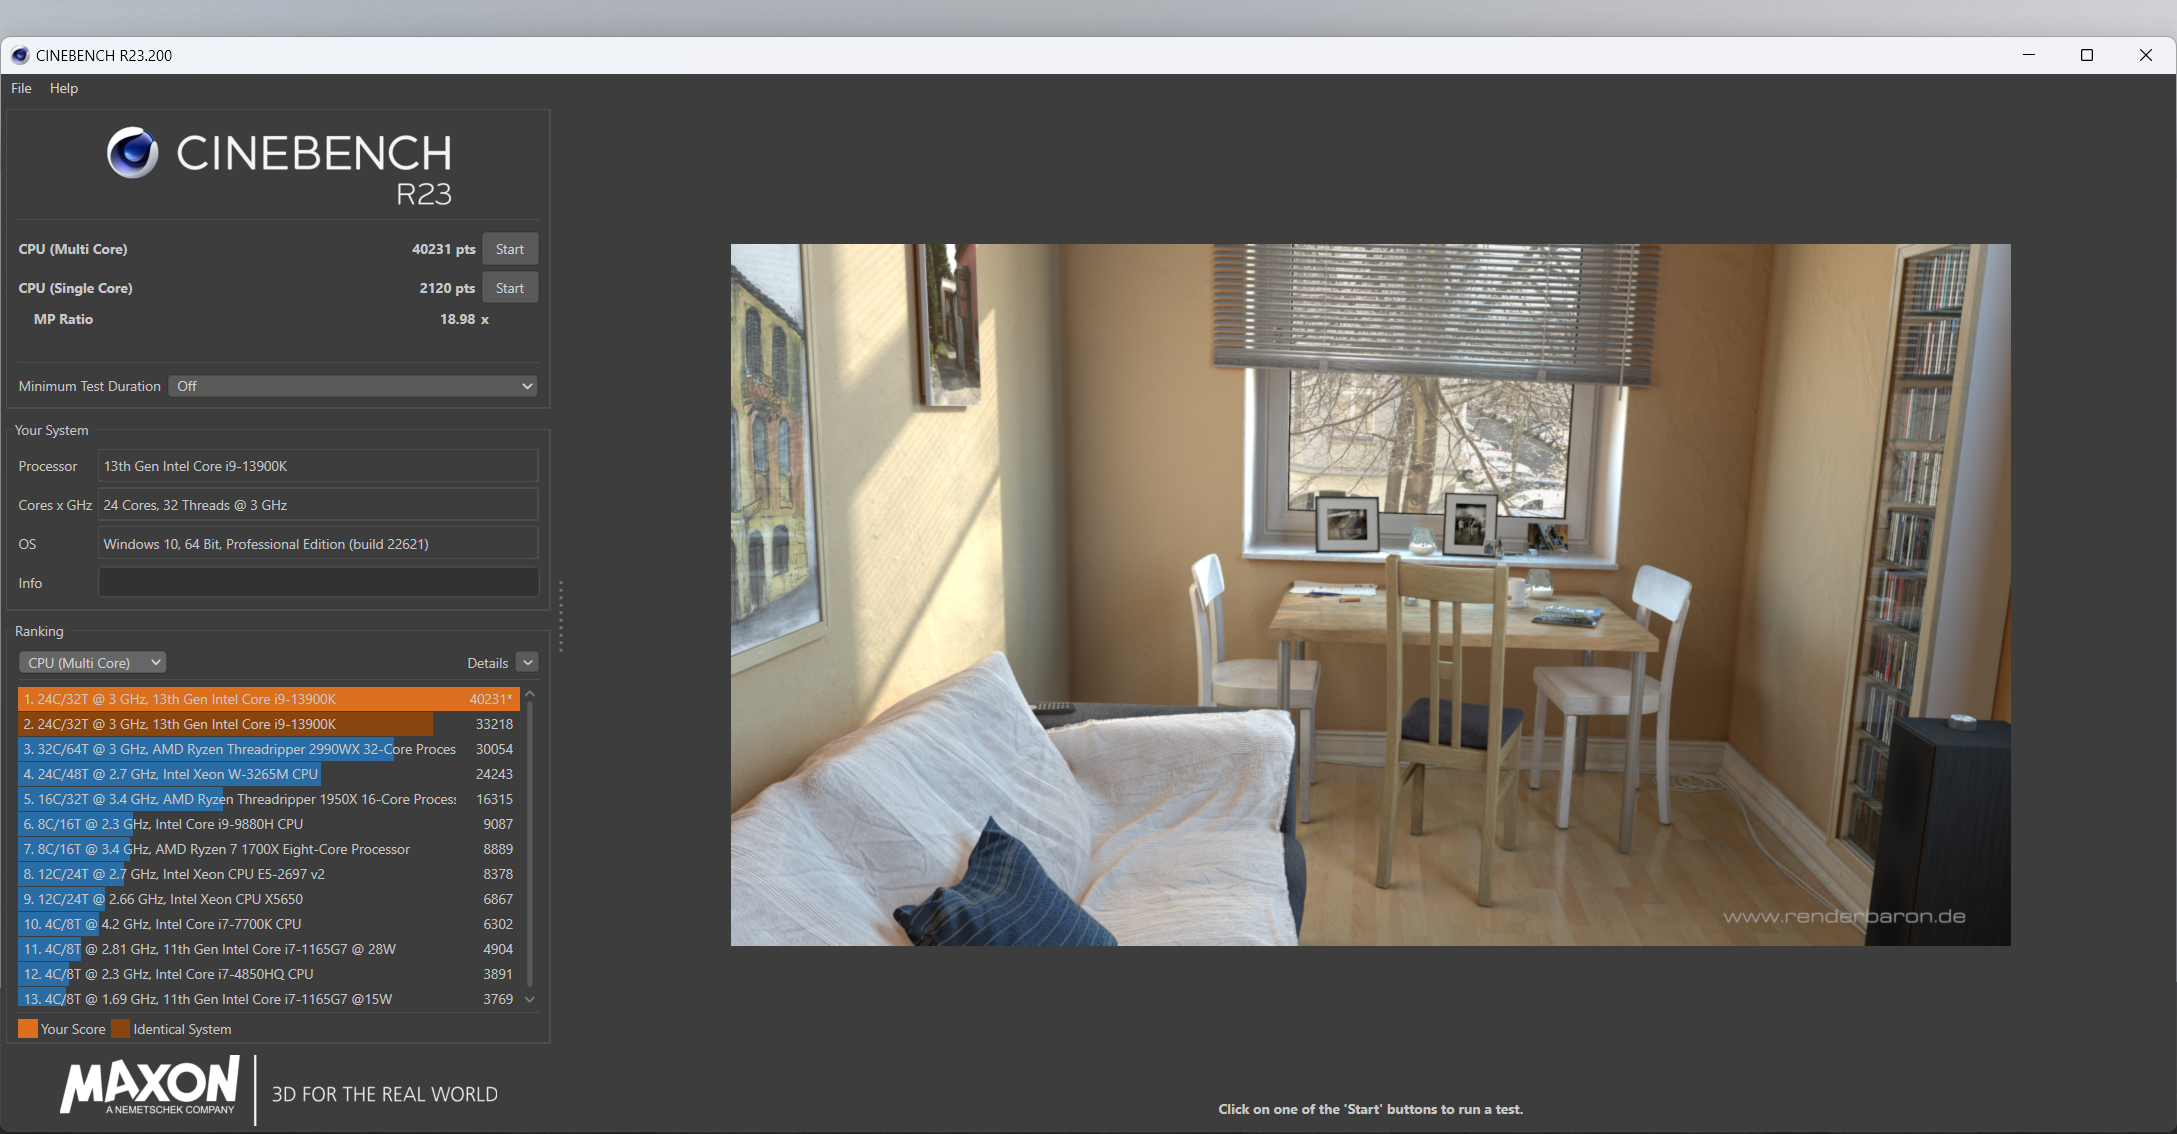Select the top-ranked i9-13900K 40231 entry
The height and width of the screenshot is (1134, 2177).
(268, 699)
